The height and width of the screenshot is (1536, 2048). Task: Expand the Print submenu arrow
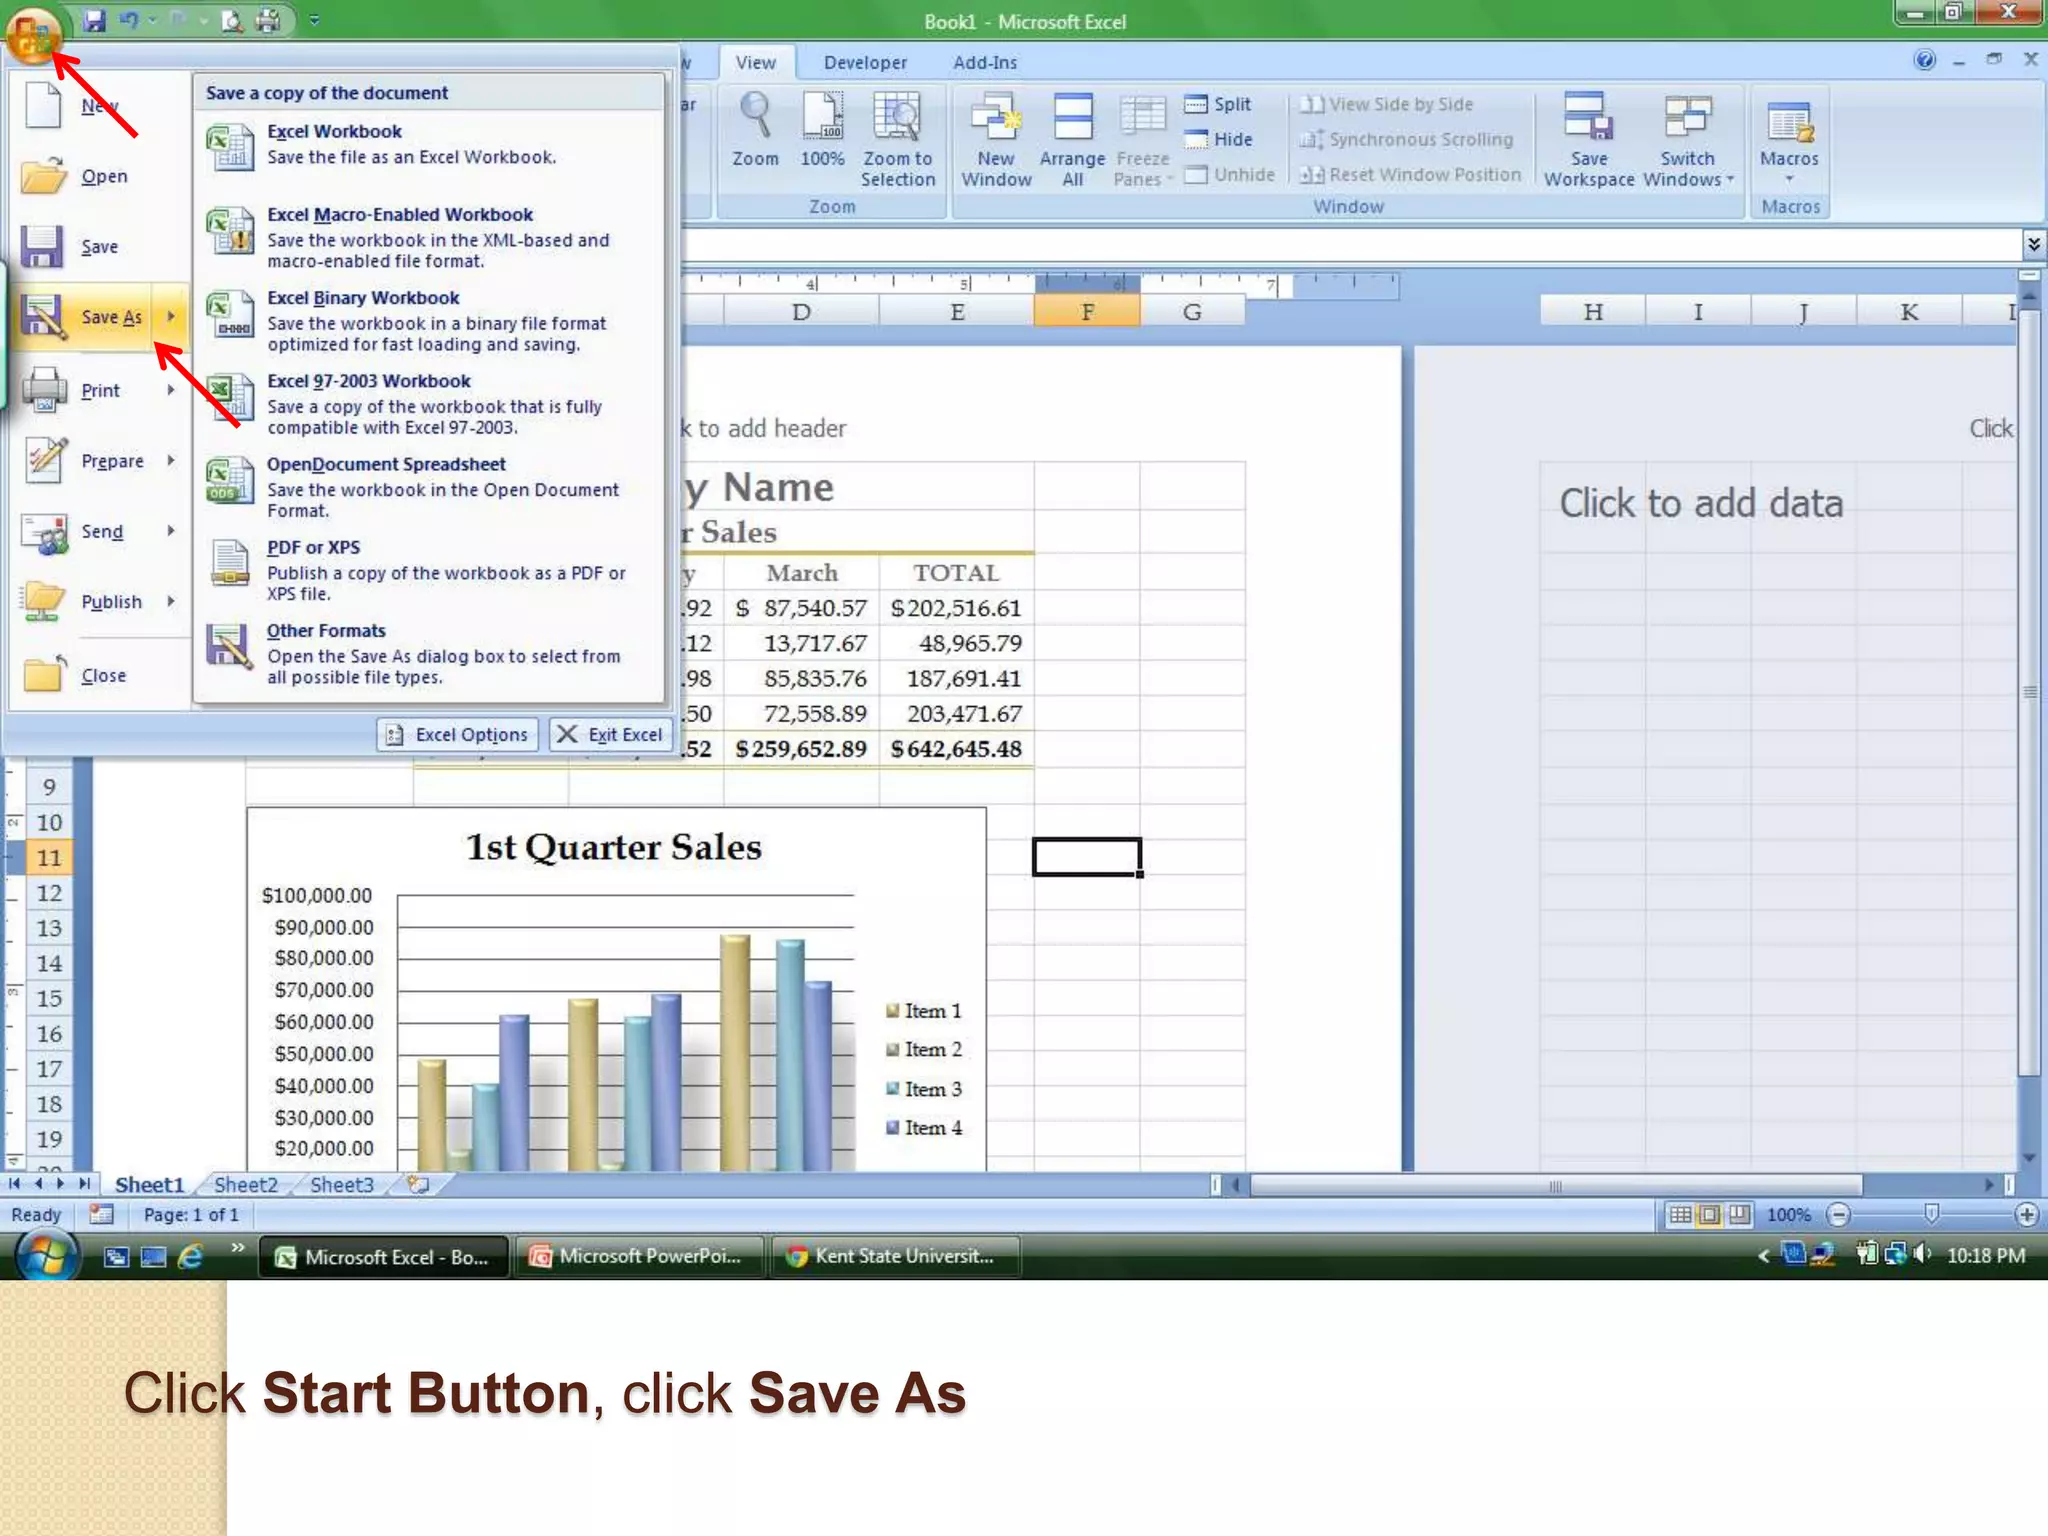click(x=171, y=390)
